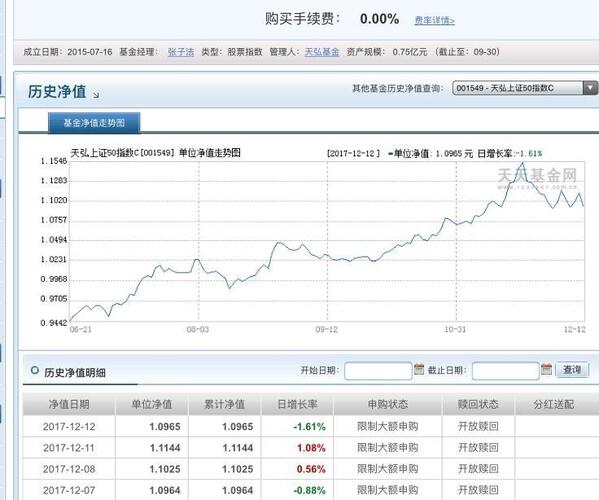Select the 2017-12-12 date cell
The height and width of the screenshot is (500, 599).
pyautogui.click(x=69, y=426)
